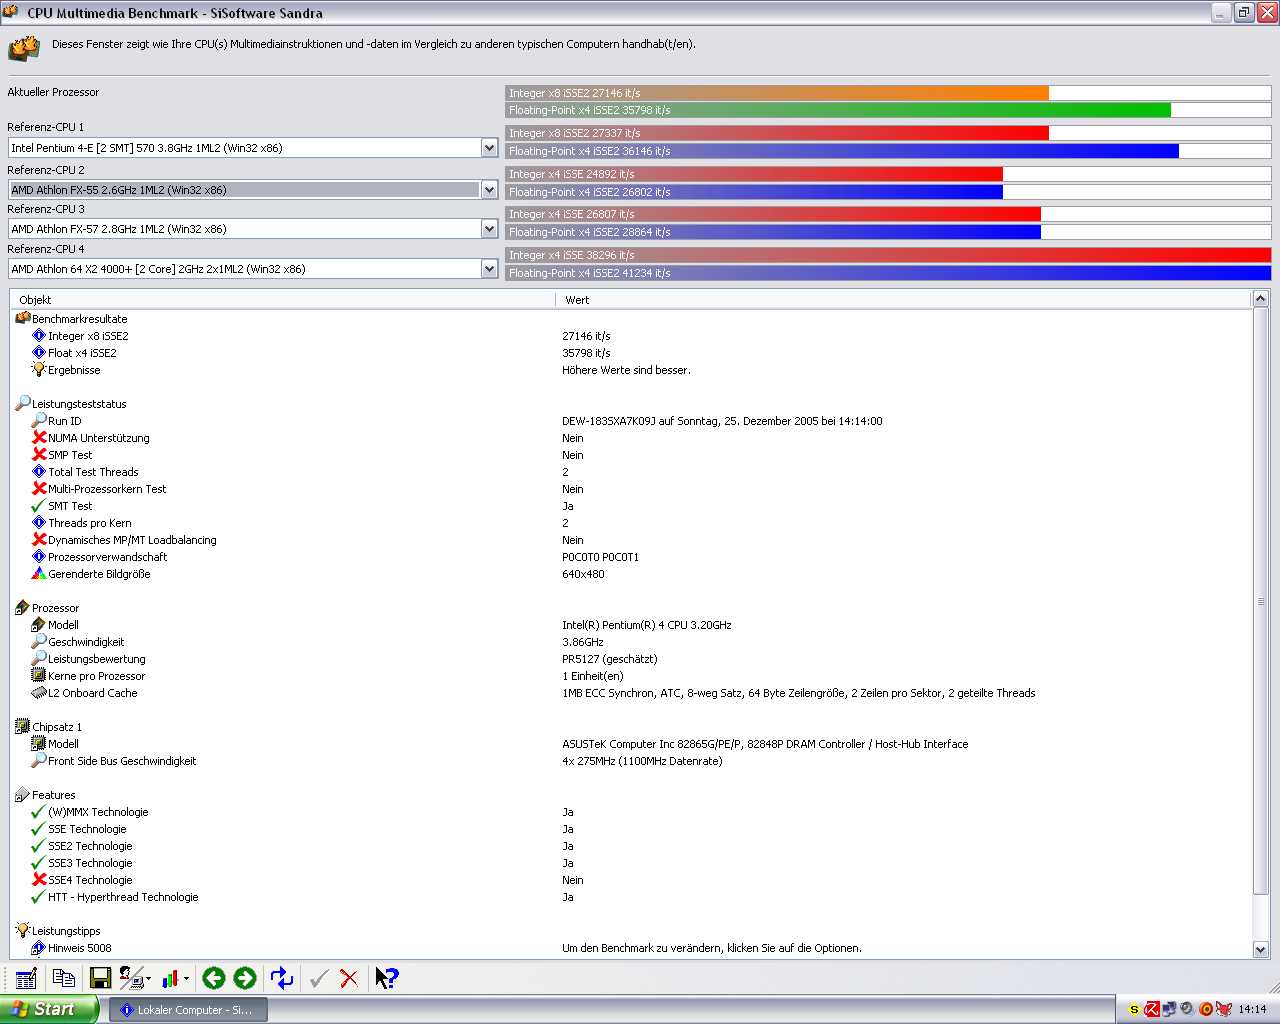Open the Referenz-CPU 4 dropdown arrow
1280x1024 pixels.
489,269
